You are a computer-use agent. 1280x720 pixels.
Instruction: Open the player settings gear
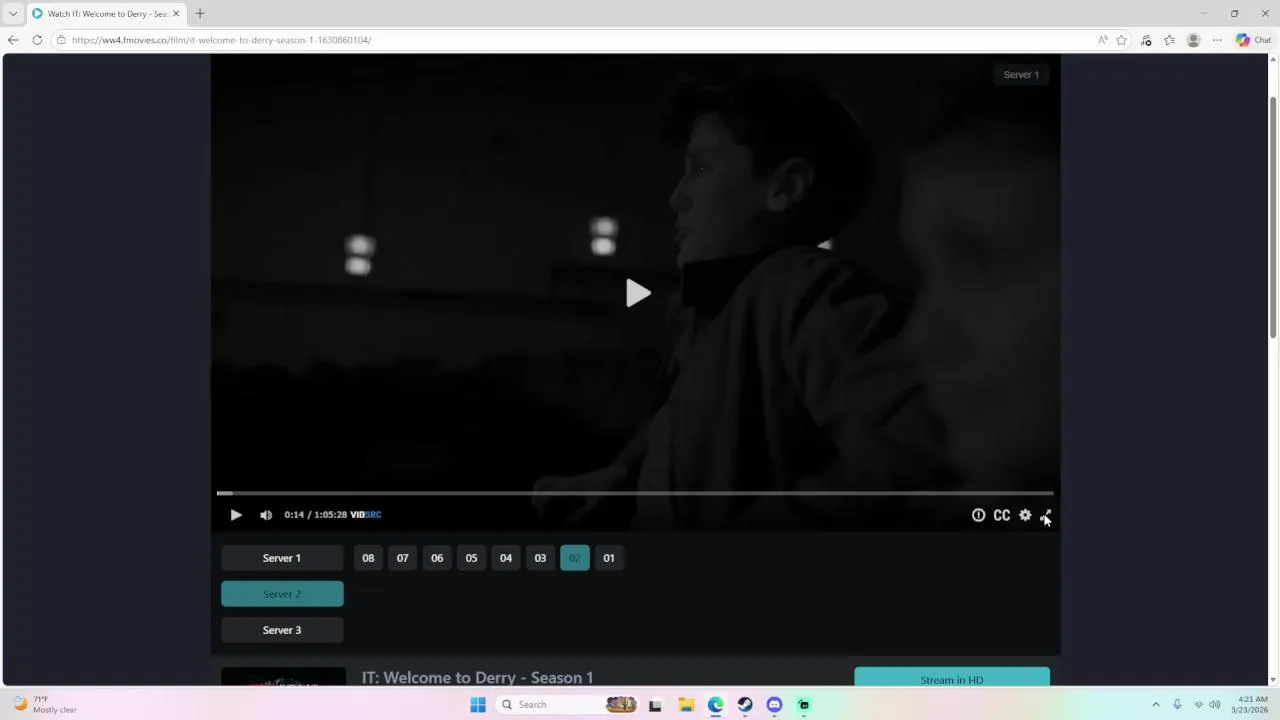(x=1025, y=515)
